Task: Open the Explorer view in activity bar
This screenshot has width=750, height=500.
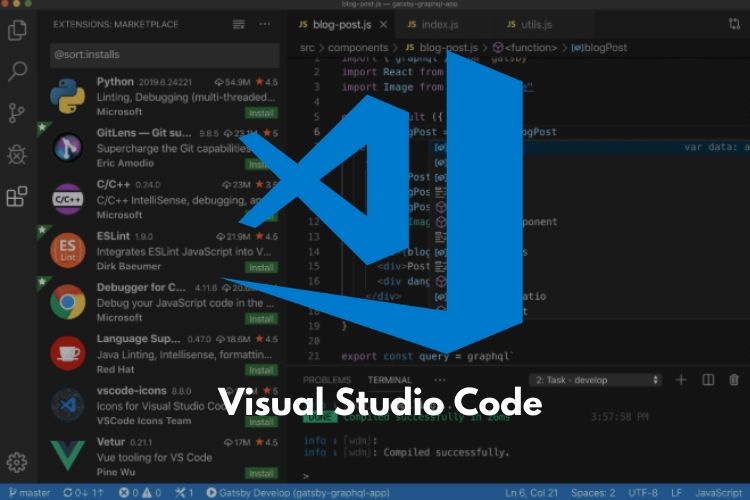Action: click(x=17, y=30)
